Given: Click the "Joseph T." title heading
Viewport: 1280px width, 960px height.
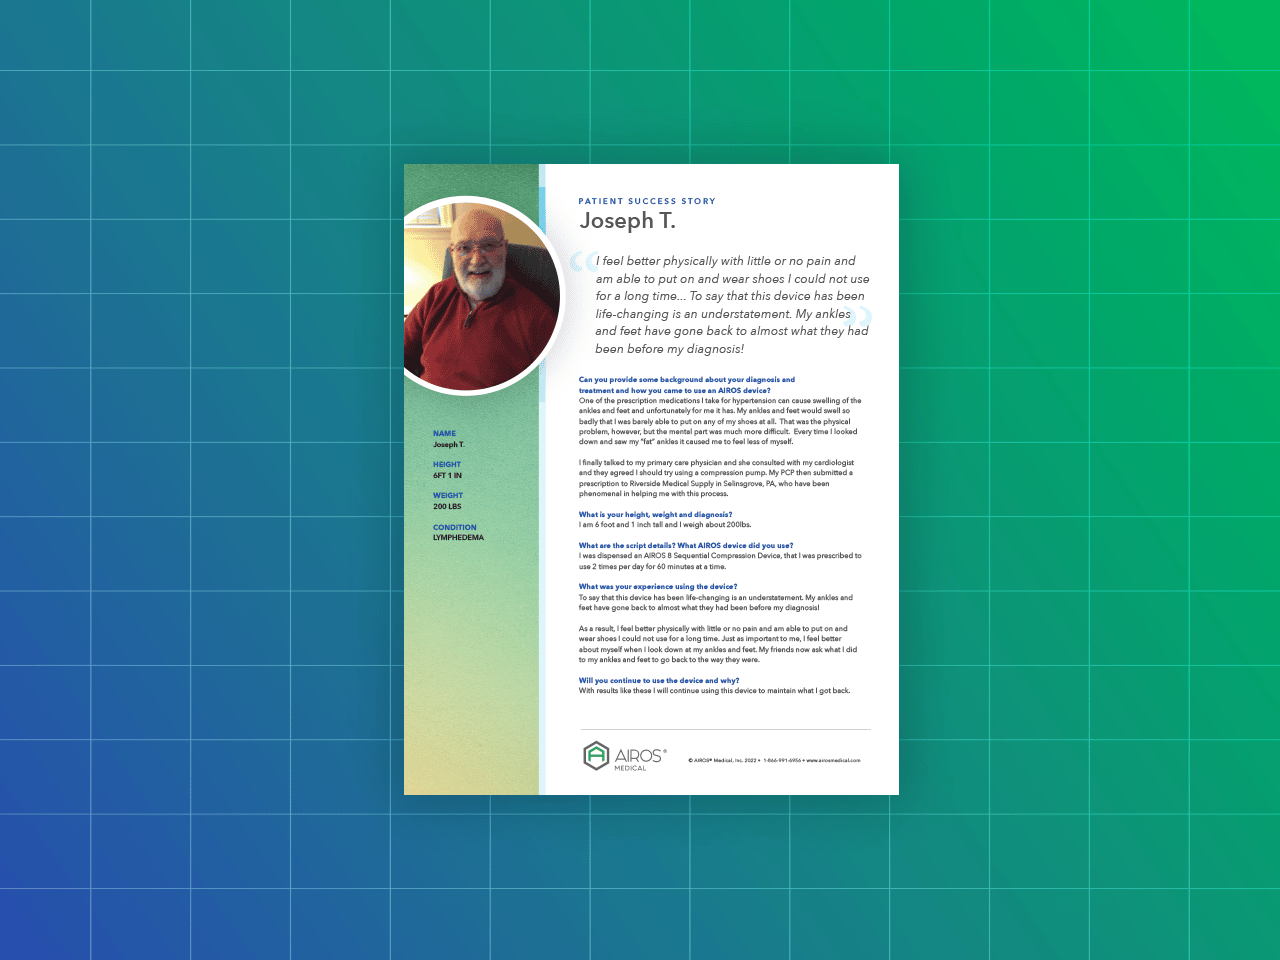Looking at the screenshot, I should (x=627, y=221).
